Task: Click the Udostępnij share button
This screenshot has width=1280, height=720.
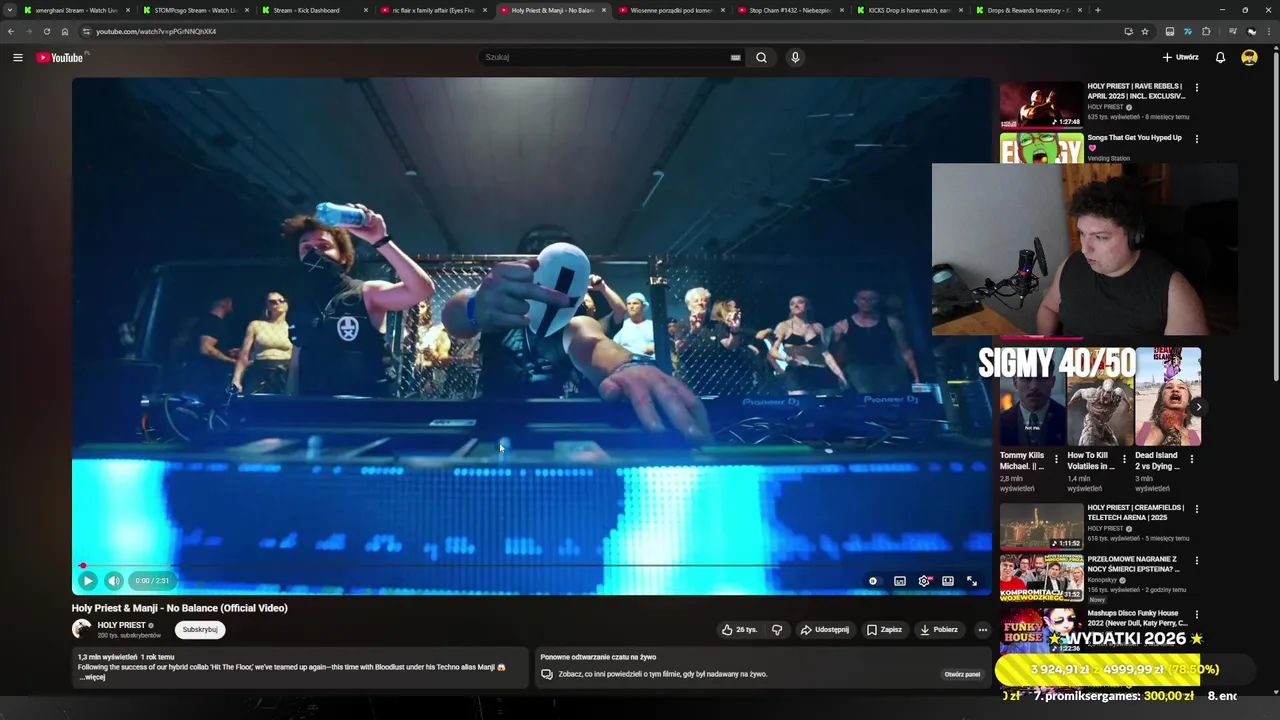Action: pos(825,630)
